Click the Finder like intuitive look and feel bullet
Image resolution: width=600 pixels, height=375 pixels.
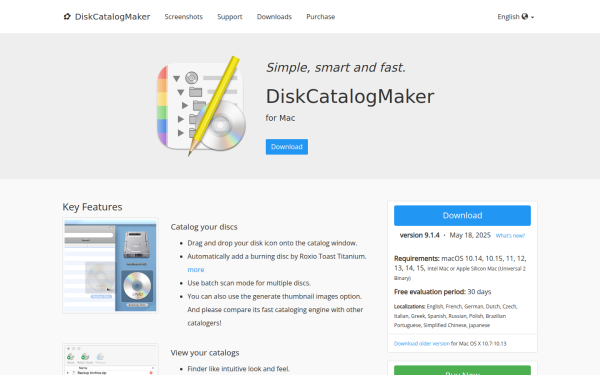pyautogui.click(x=238, y=369)
